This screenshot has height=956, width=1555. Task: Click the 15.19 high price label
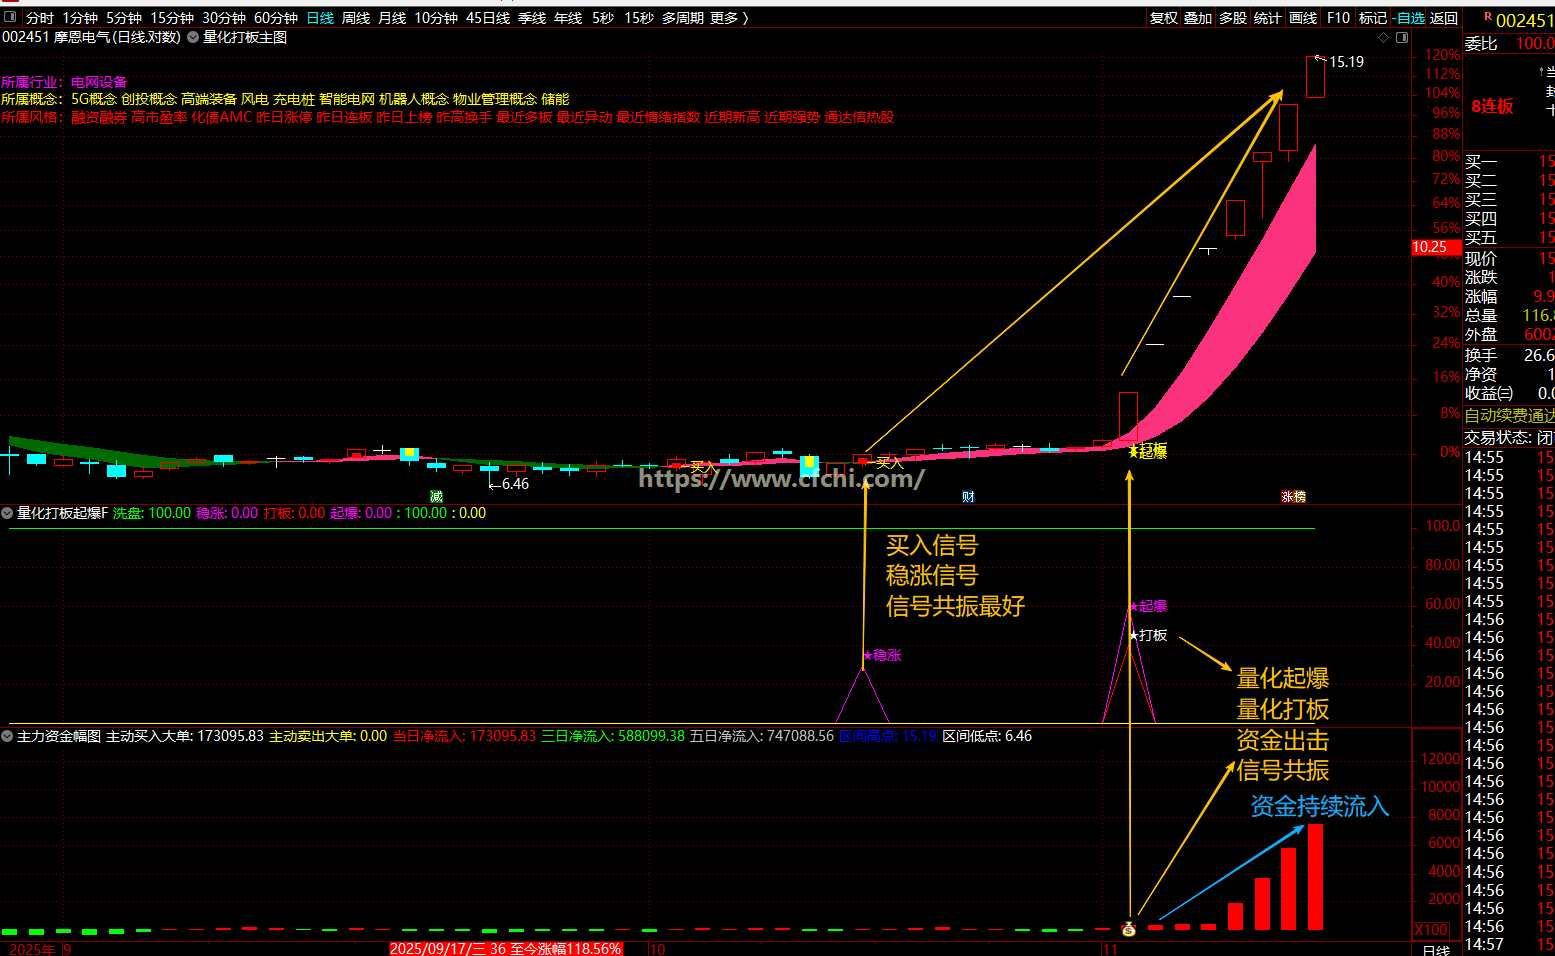(x=1346, y=62)
